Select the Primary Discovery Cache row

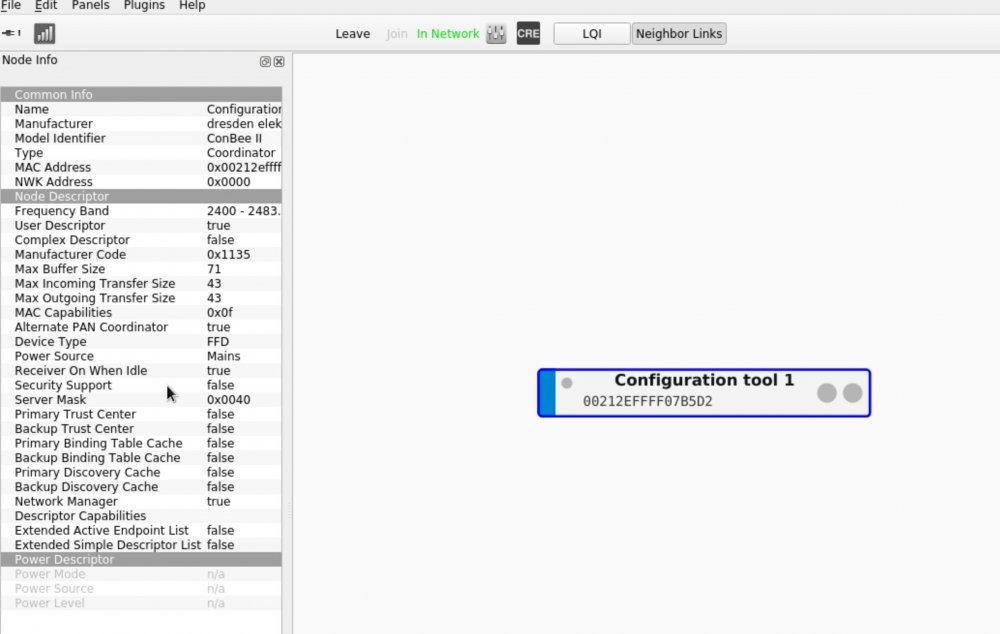click(141, 473)
